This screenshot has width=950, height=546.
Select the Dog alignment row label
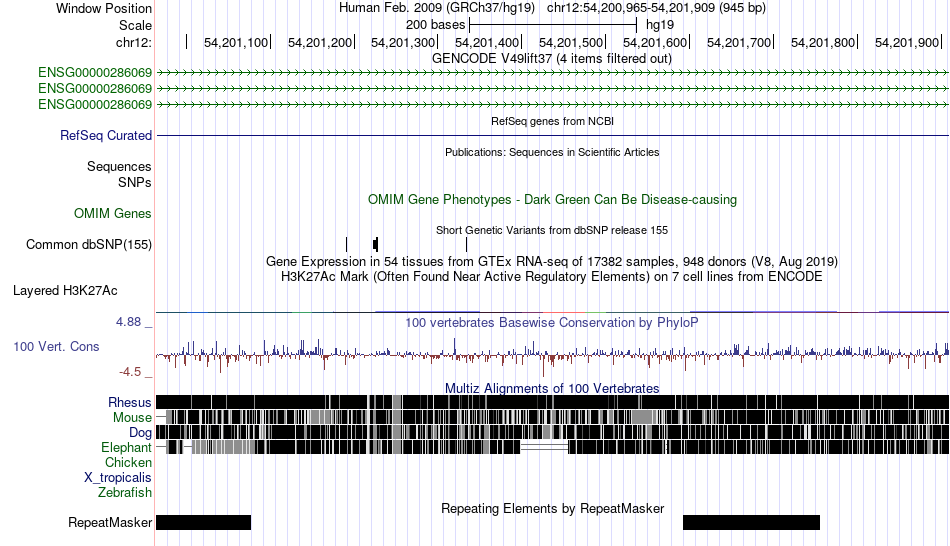(x=140, y=433)
